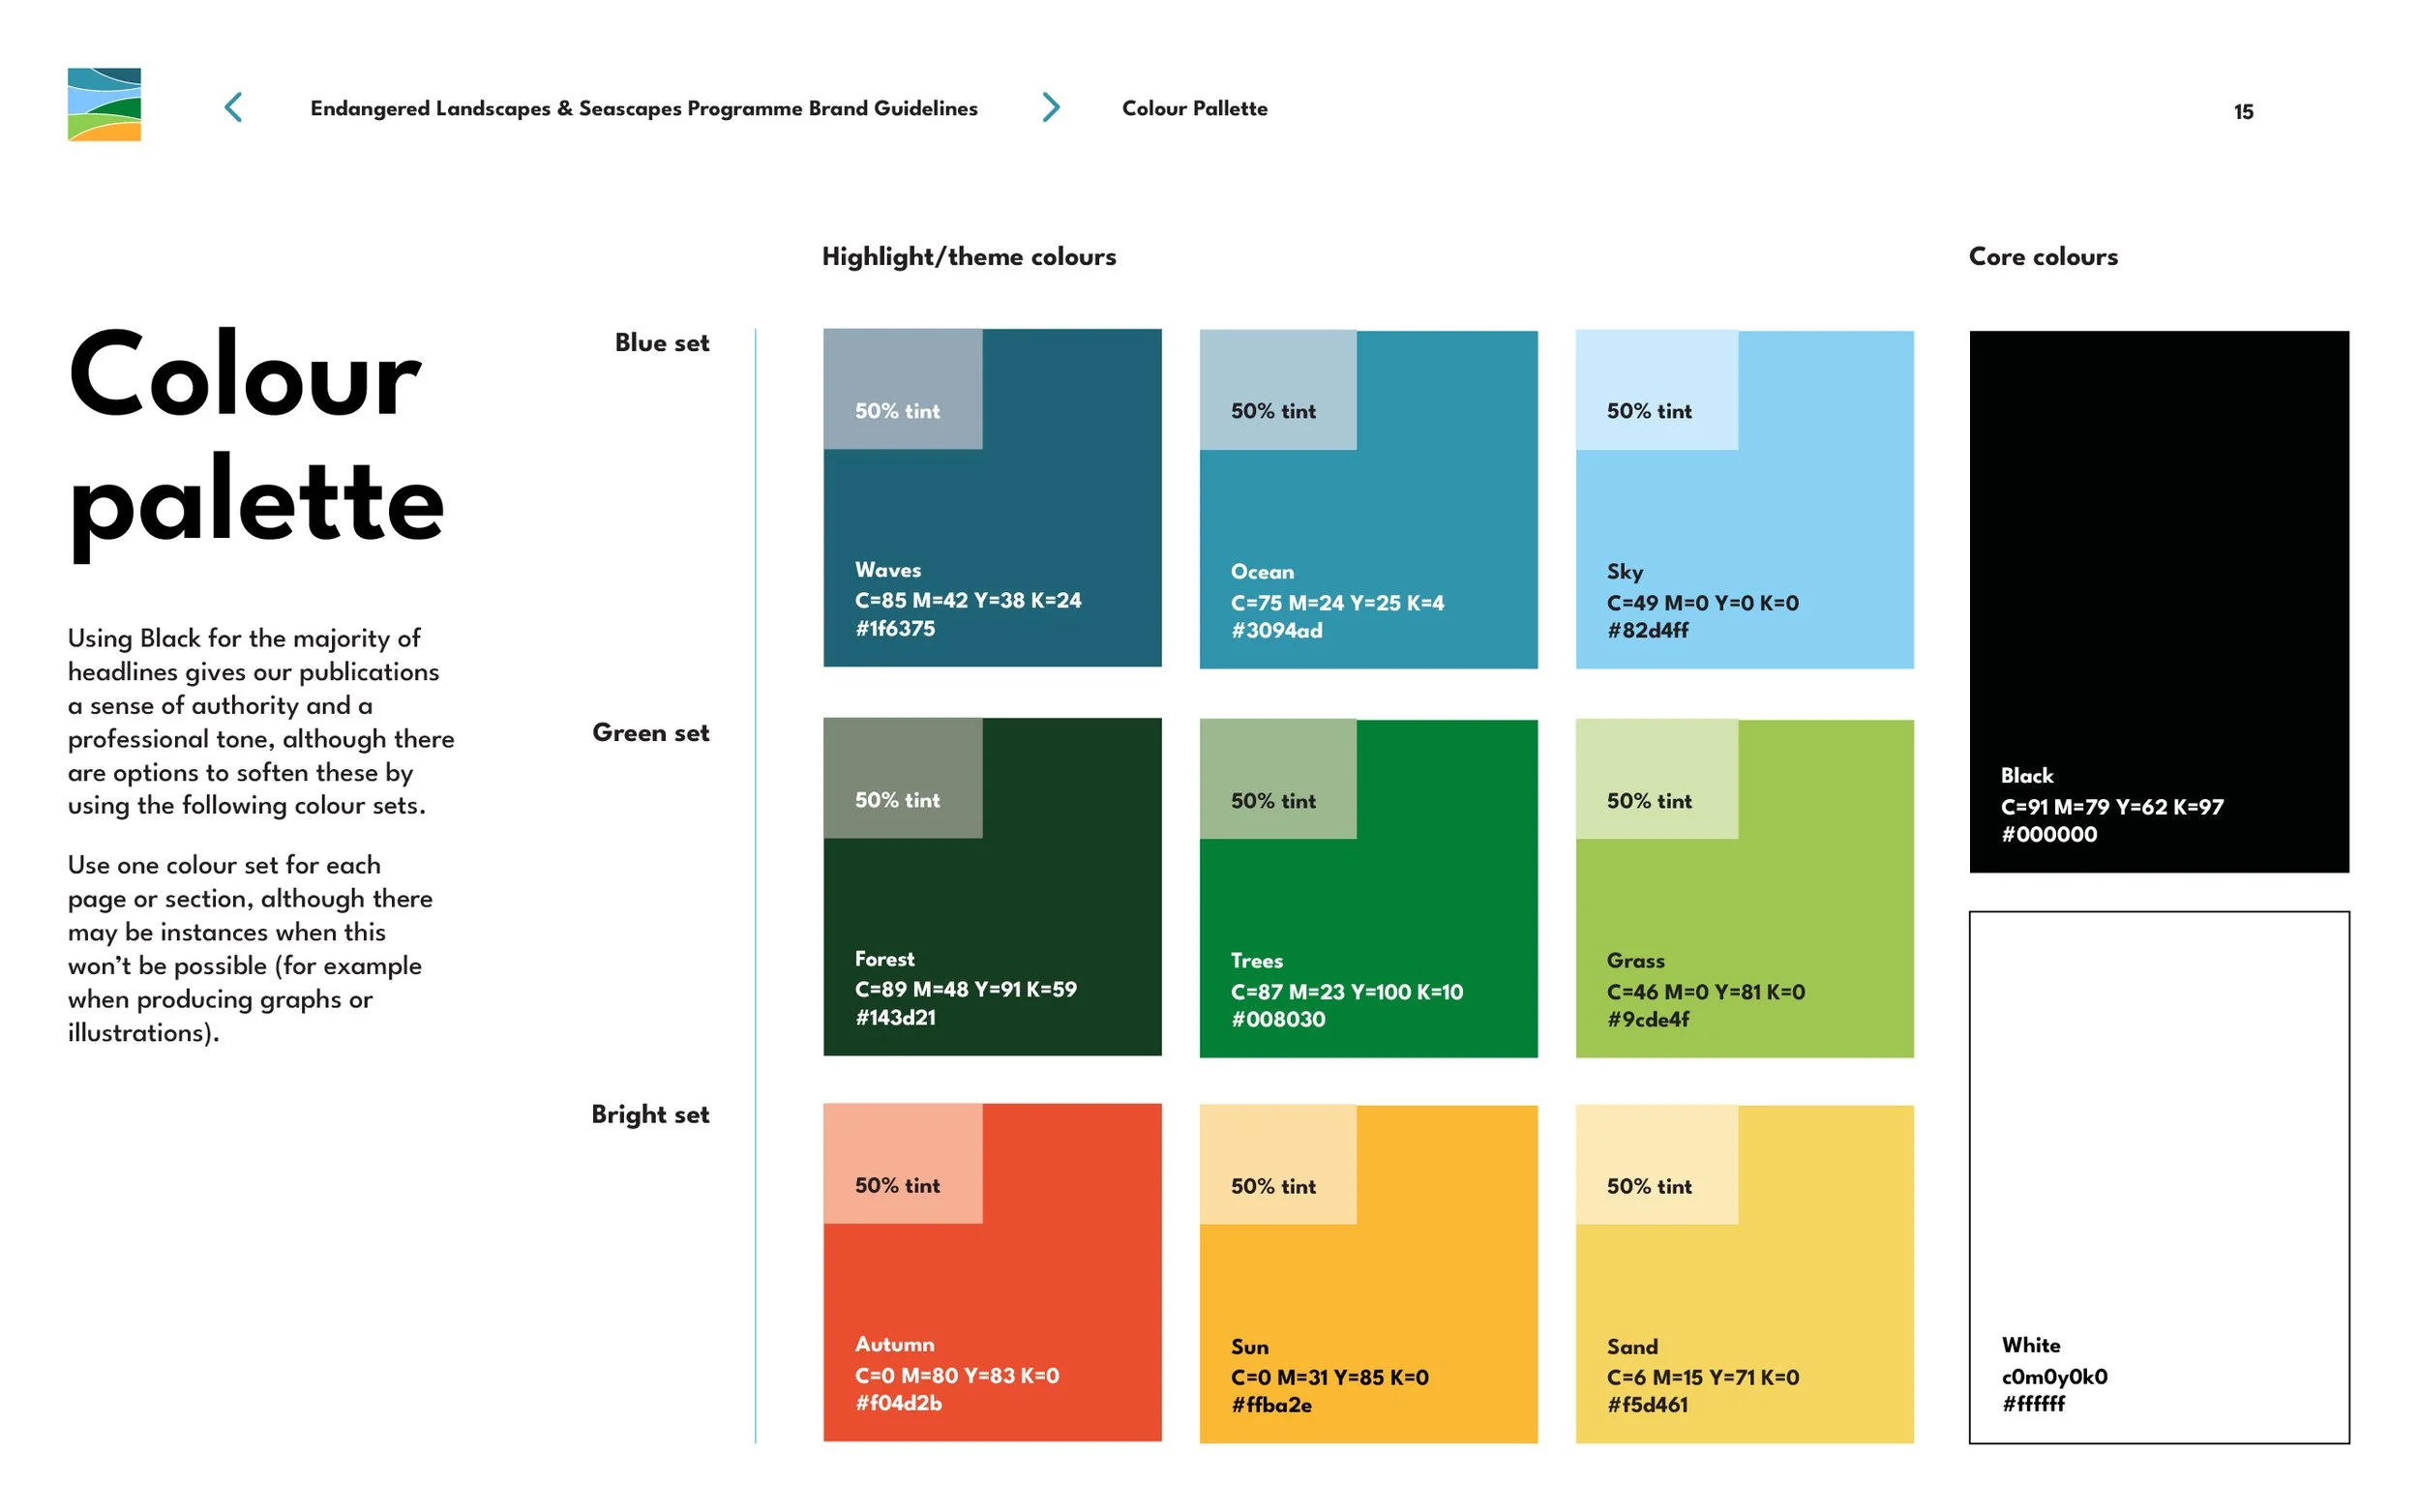
Task: Click the CMYK value C=49 M=0 Y=0 K=0
Action: pyautogui.click(x=1702, y=603)
